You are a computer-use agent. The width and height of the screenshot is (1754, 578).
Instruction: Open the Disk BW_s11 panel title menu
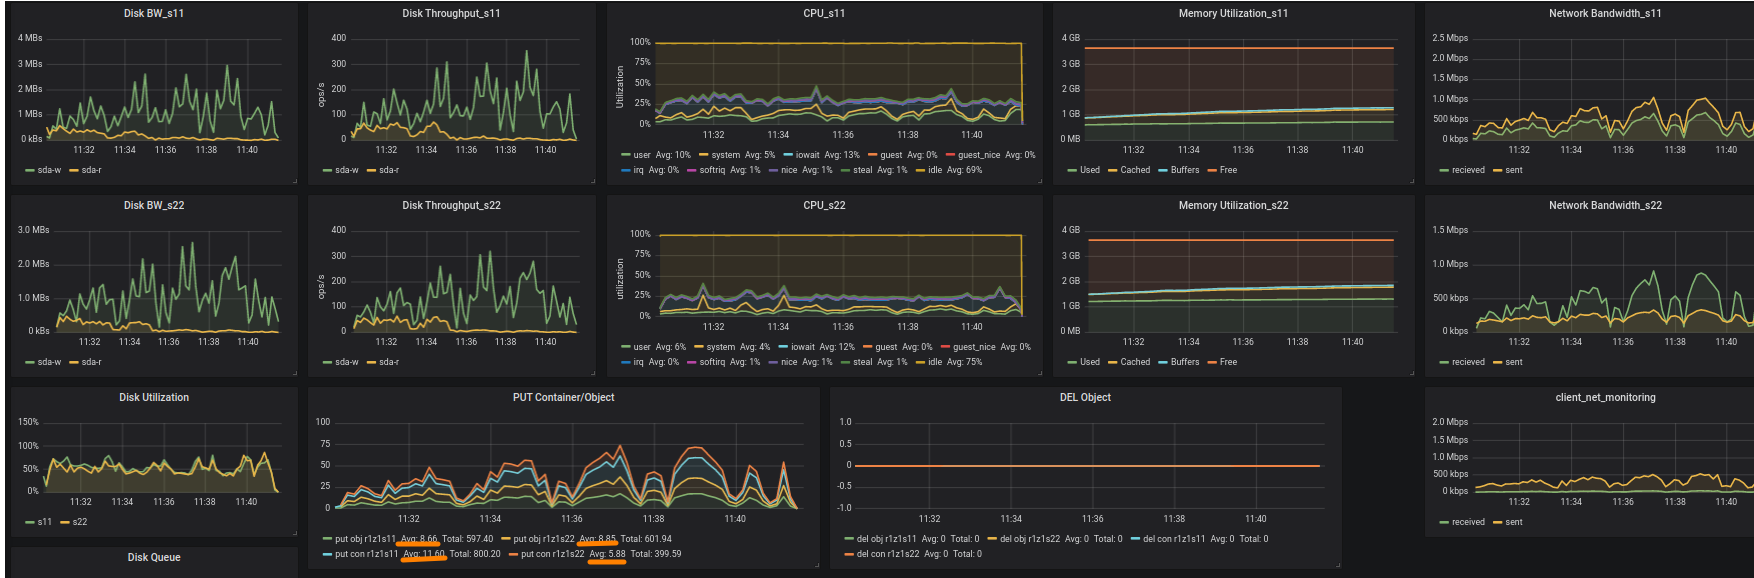tap(153, 13)
